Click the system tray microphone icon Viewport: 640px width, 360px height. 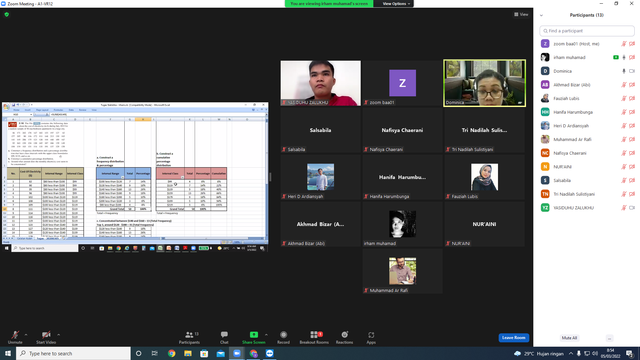(579, 353)
